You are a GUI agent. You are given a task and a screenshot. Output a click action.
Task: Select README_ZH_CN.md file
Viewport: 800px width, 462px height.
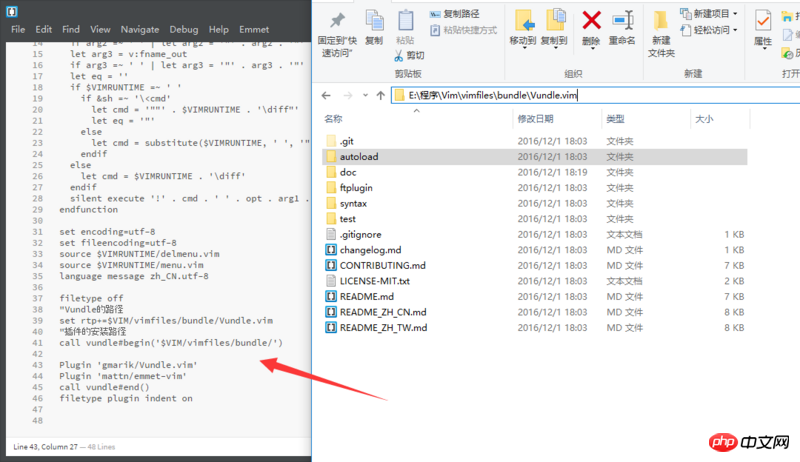tap(535, 312)
